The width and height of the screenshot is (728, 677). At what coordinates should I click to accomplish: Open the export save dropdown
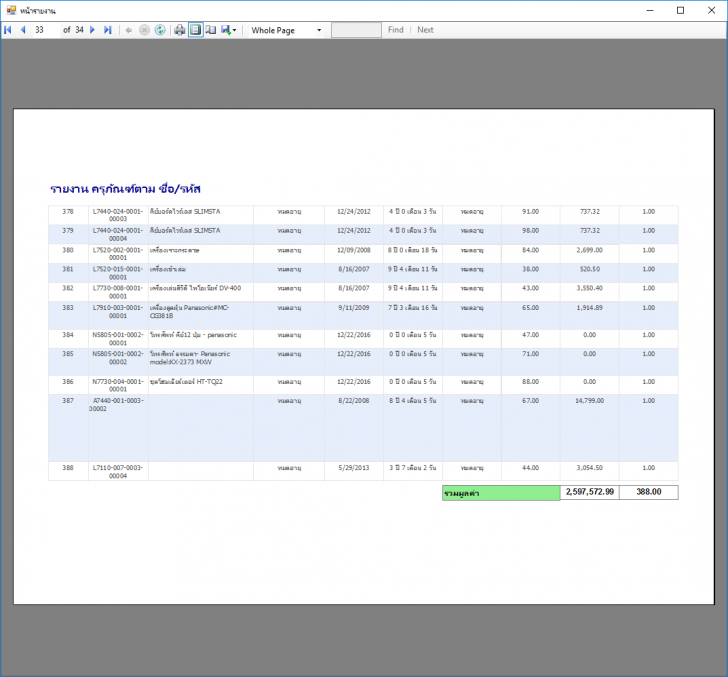point(228,30)
